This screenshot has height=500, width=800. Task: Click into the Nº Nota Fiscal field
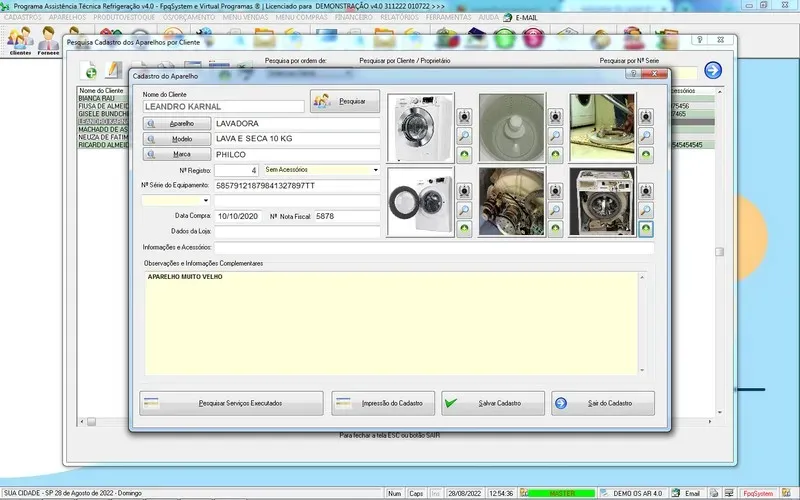tap(346, 216)
